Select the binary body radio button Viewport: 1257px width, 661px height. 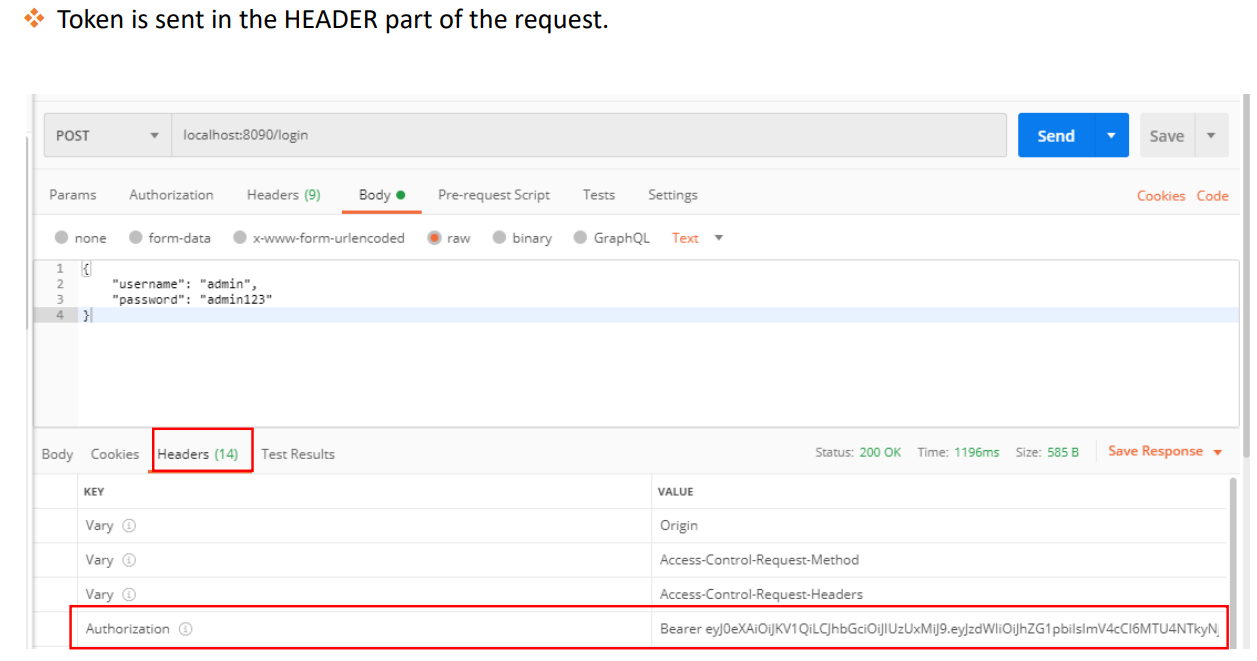[499, 238]
